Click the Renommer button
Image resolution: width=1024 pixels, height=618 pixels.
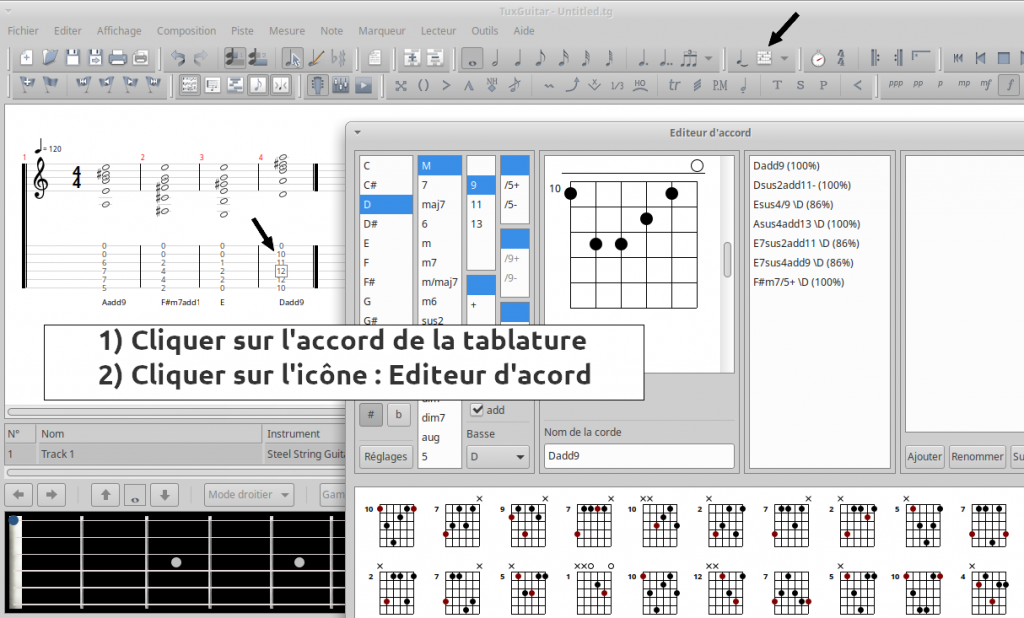[976, 457]
